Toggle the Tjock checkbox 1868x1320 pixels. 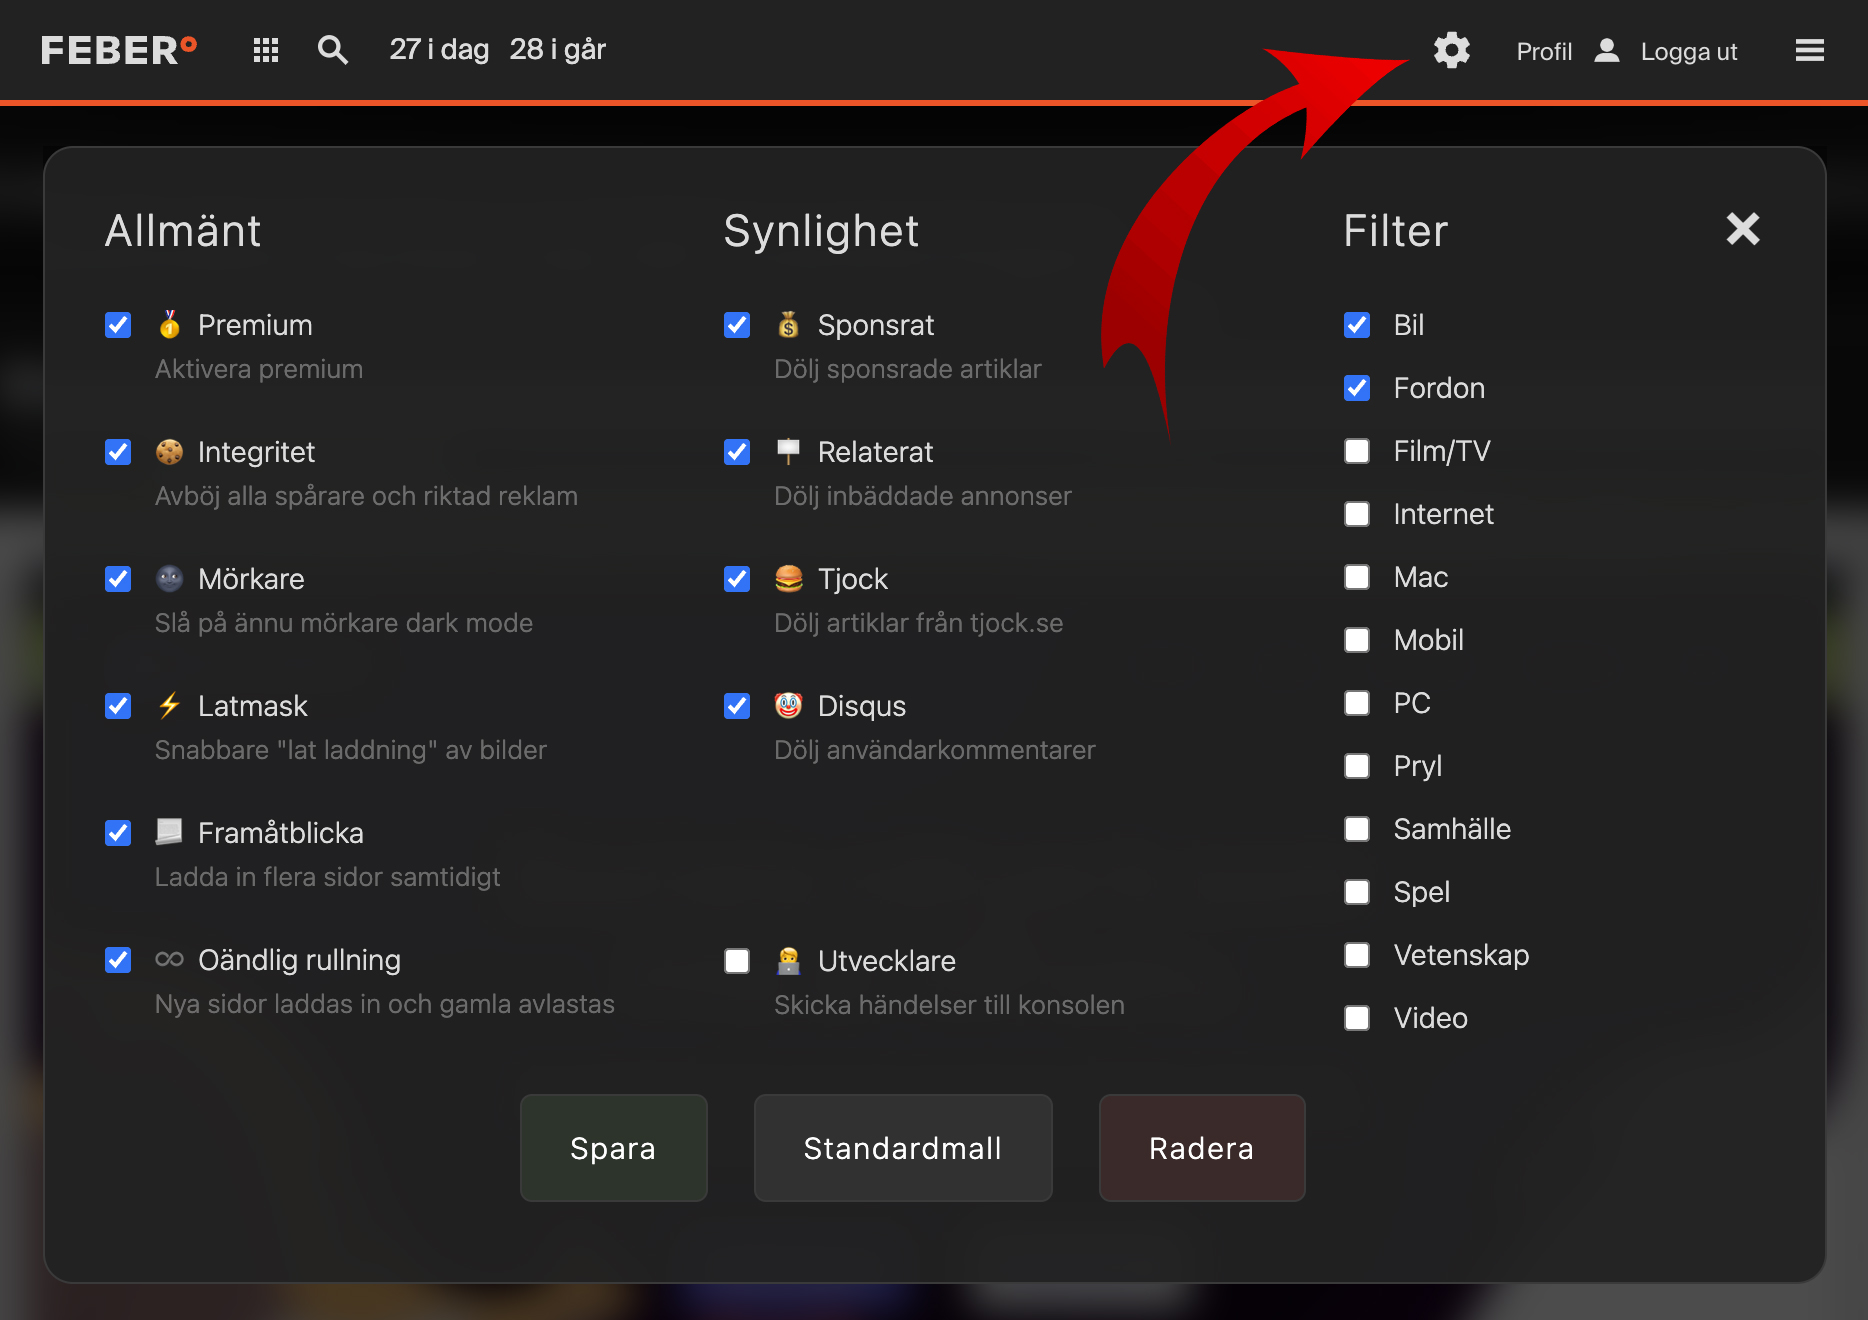737,579
